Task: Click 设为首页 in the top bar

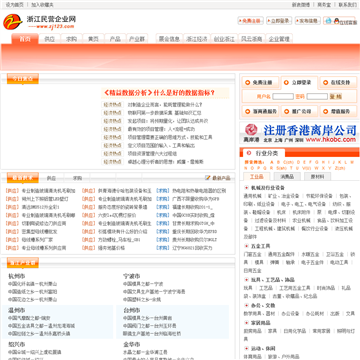Action: pyautogui.click(x=15, y=5)
